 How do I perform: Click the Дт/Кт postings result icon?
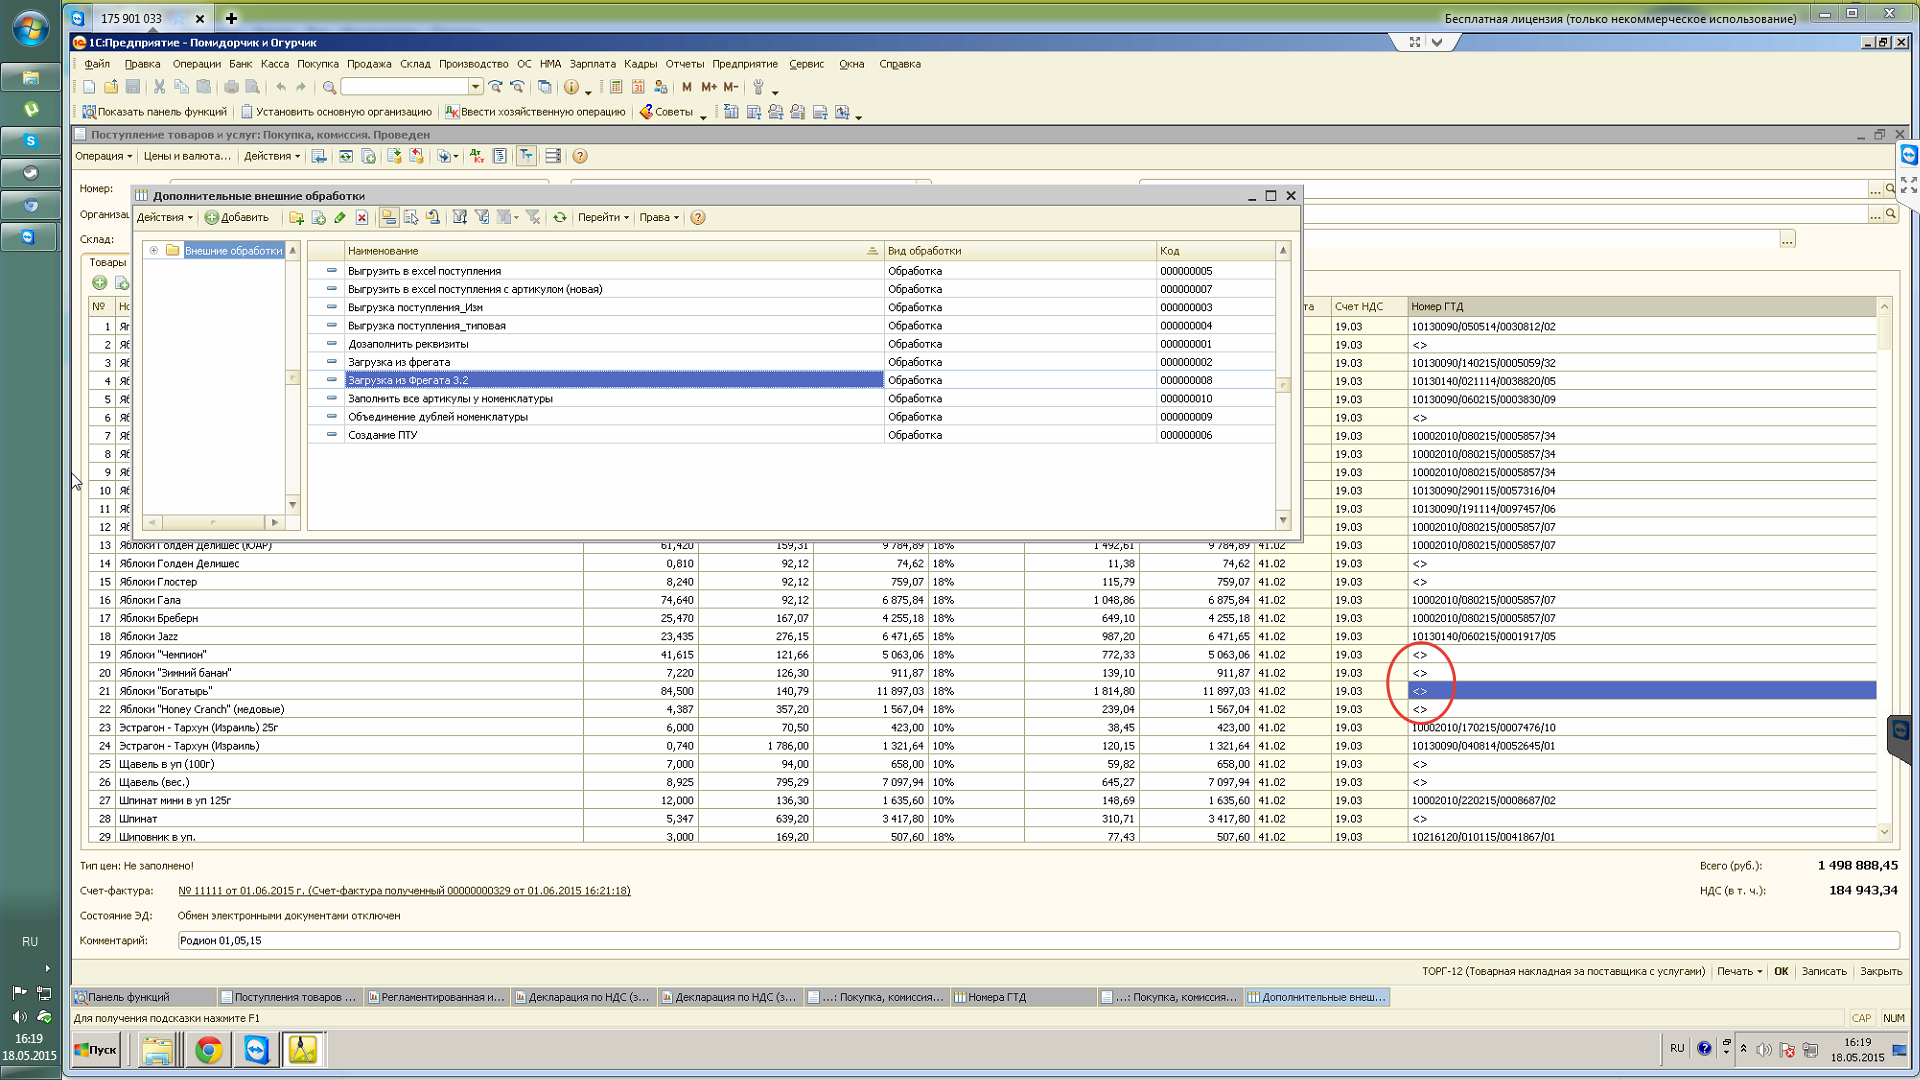[476, 156]
